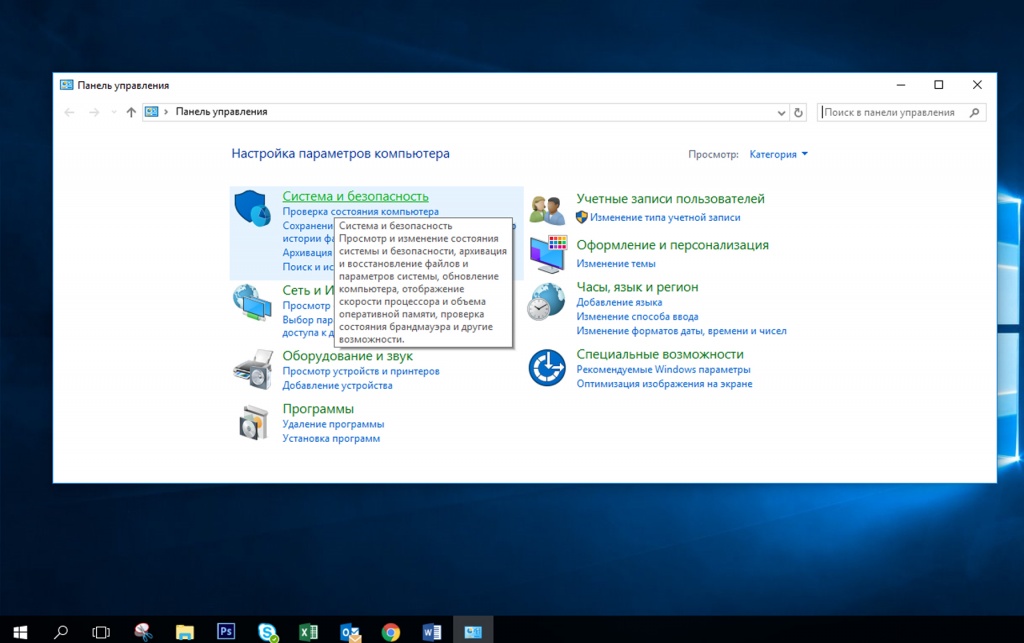Launch Excel from the taskbar

coord(308,631)
